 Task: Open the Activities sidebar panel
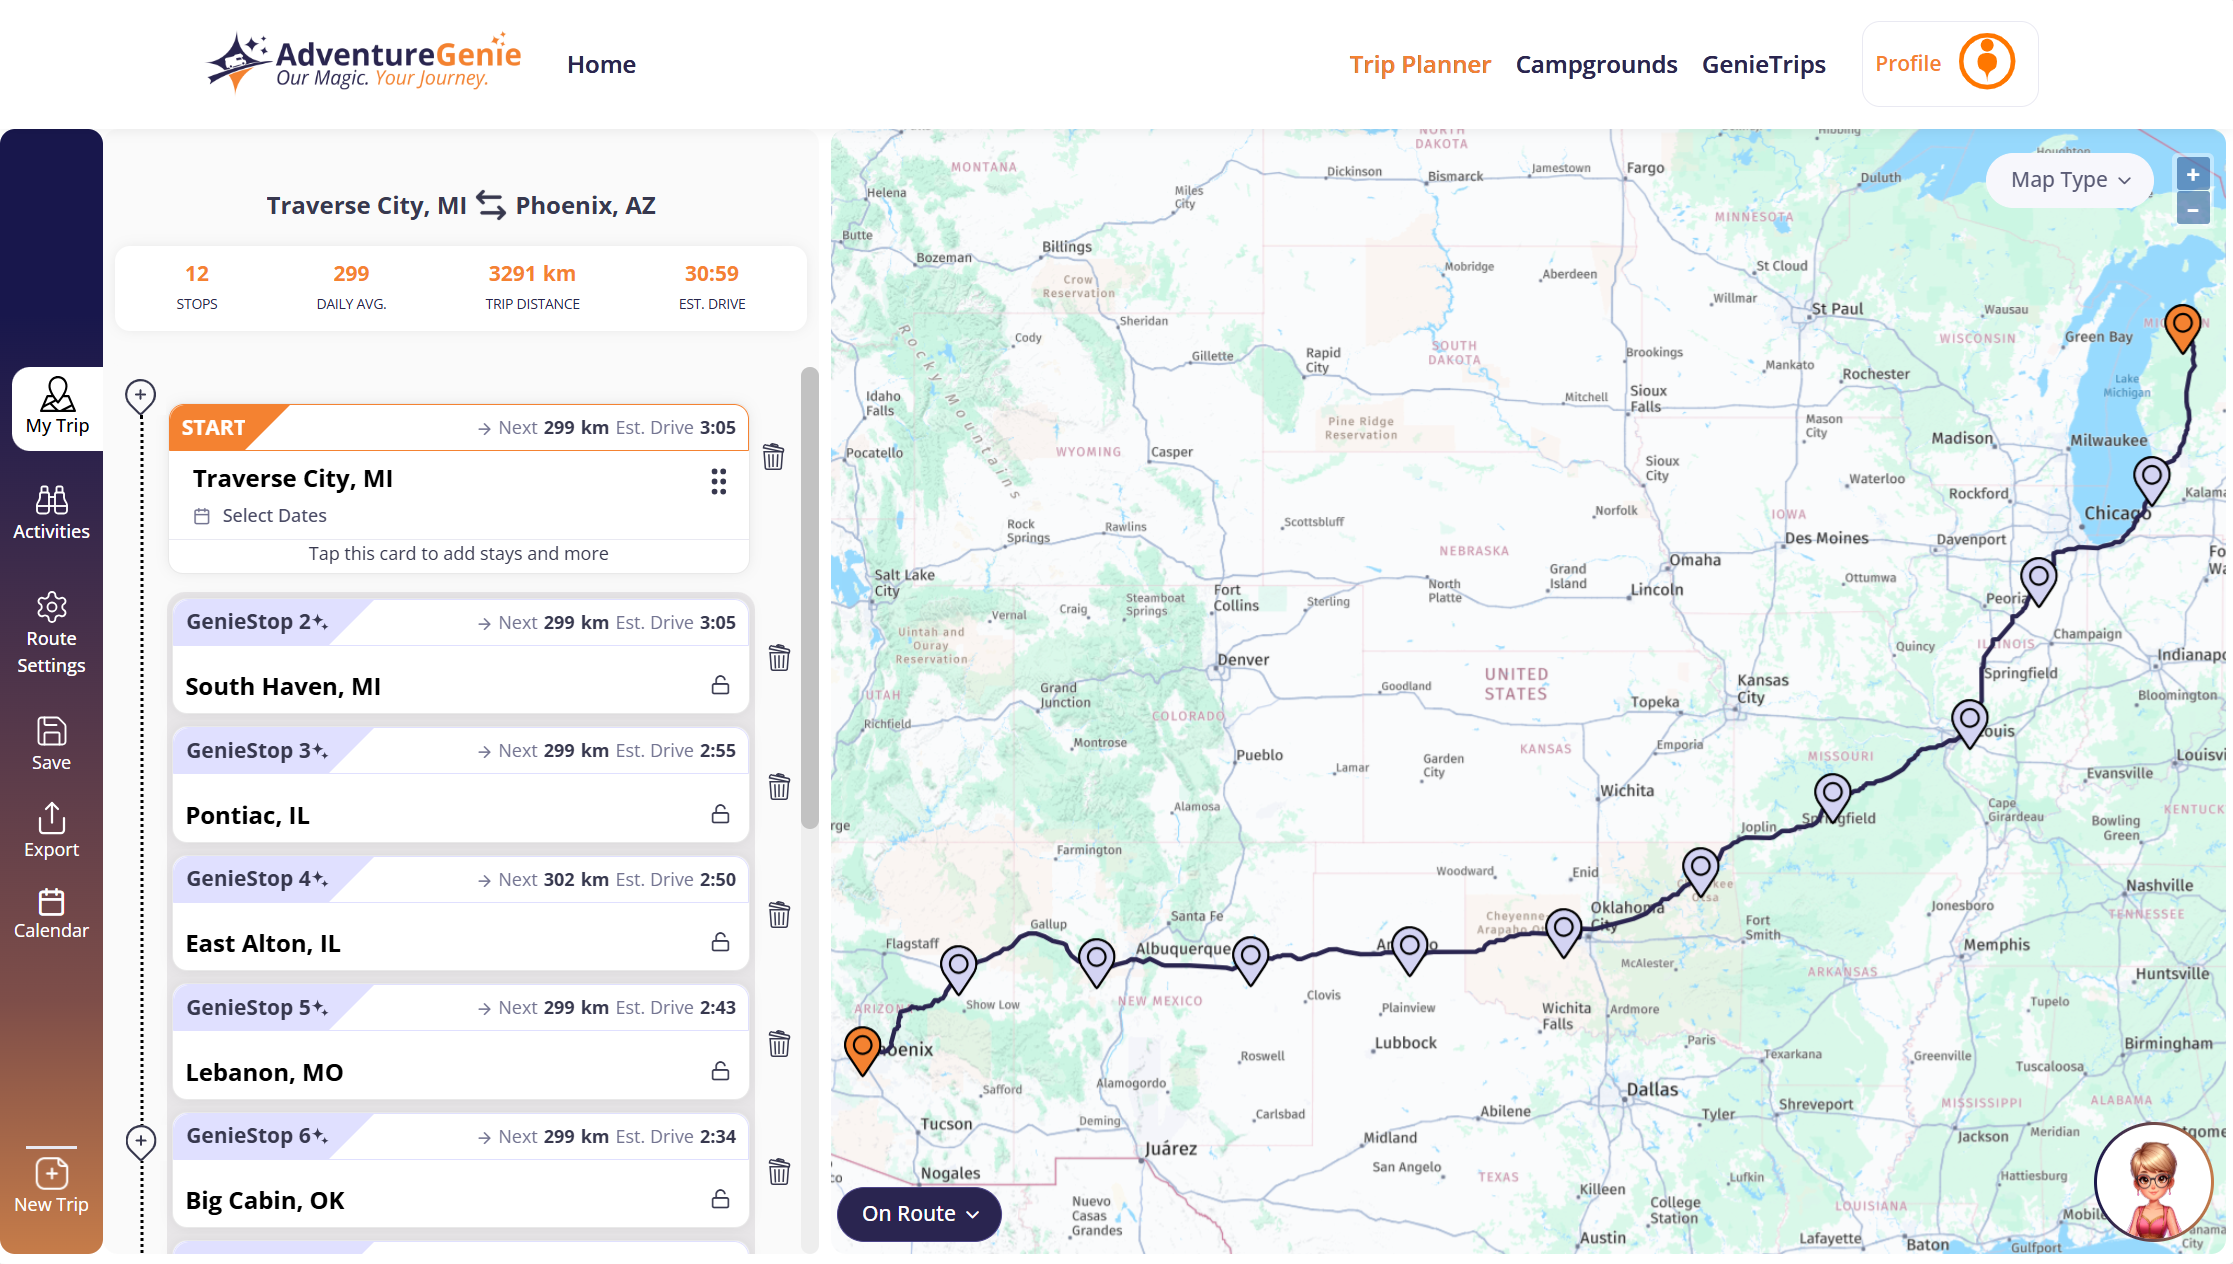[x=51, y=513]
